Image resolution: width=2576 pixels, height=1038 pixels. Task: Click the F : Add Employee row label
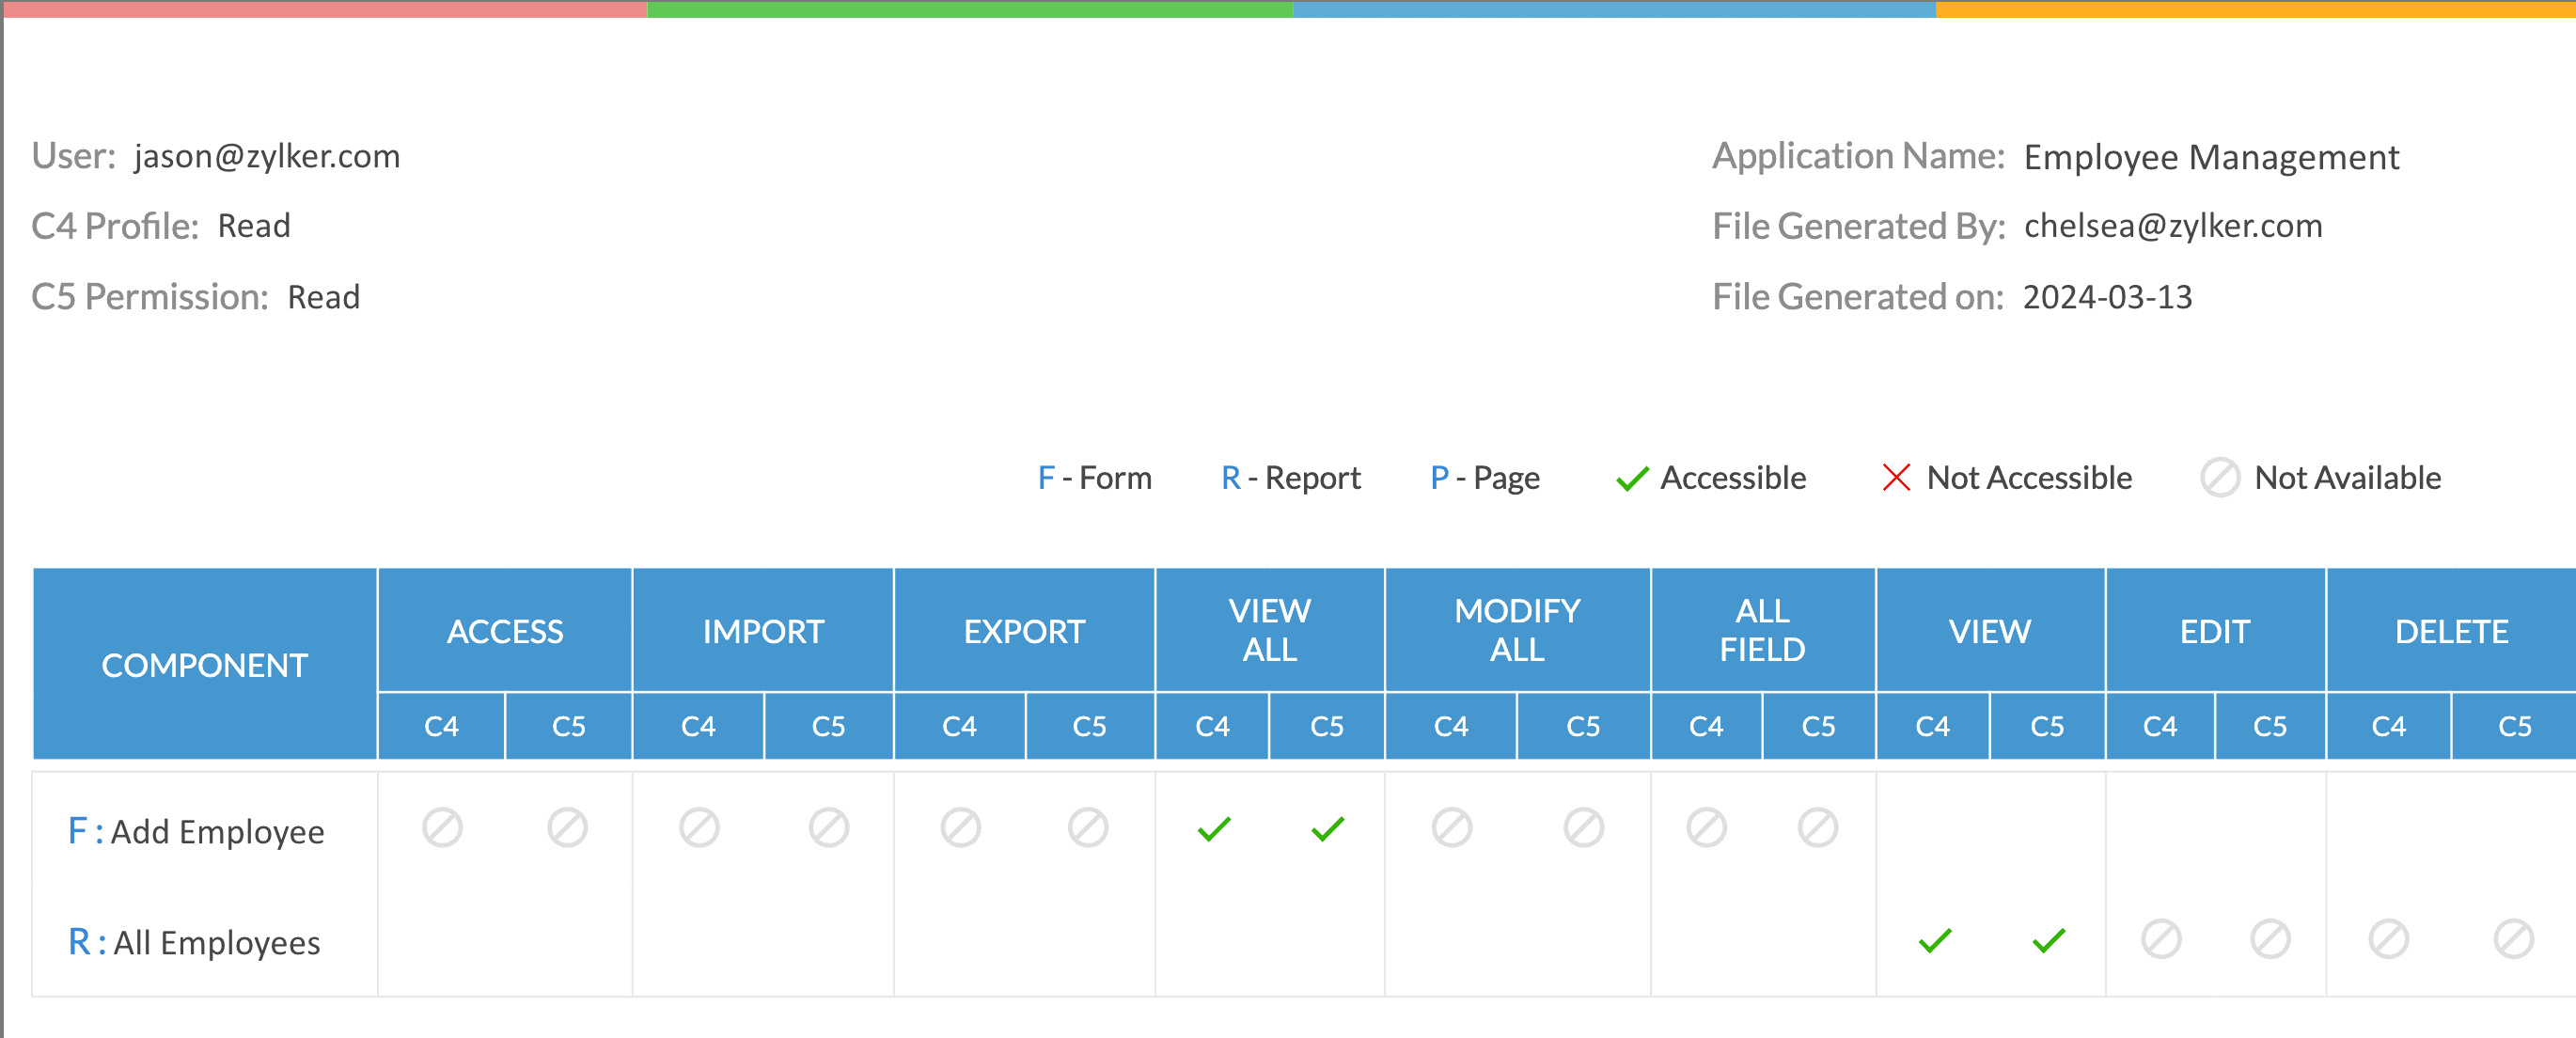click(x=196, y=831)
